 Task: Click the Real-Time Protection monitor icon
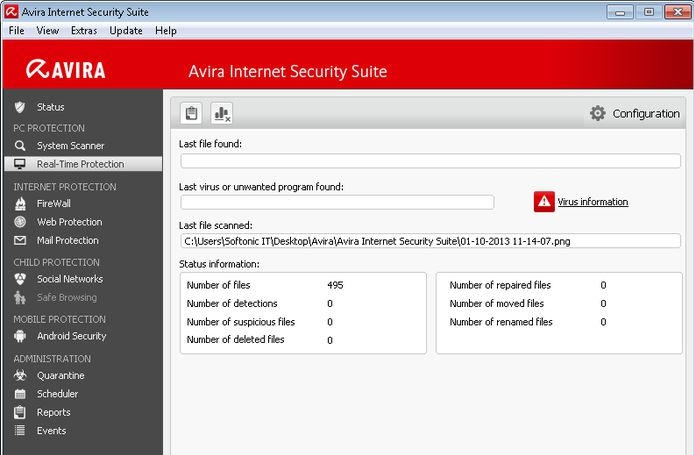point(19,164)
